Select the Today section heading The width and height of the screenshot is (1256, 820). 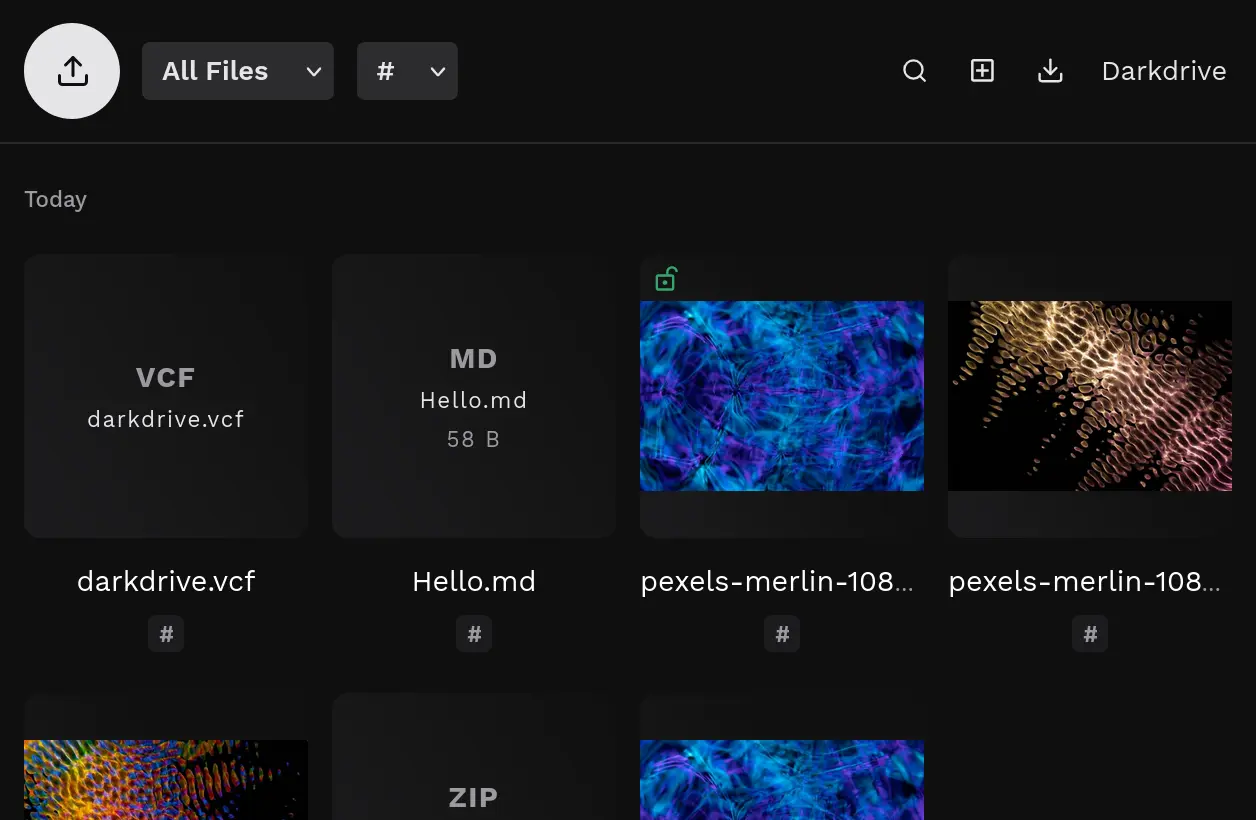click(x=55, y=199)
